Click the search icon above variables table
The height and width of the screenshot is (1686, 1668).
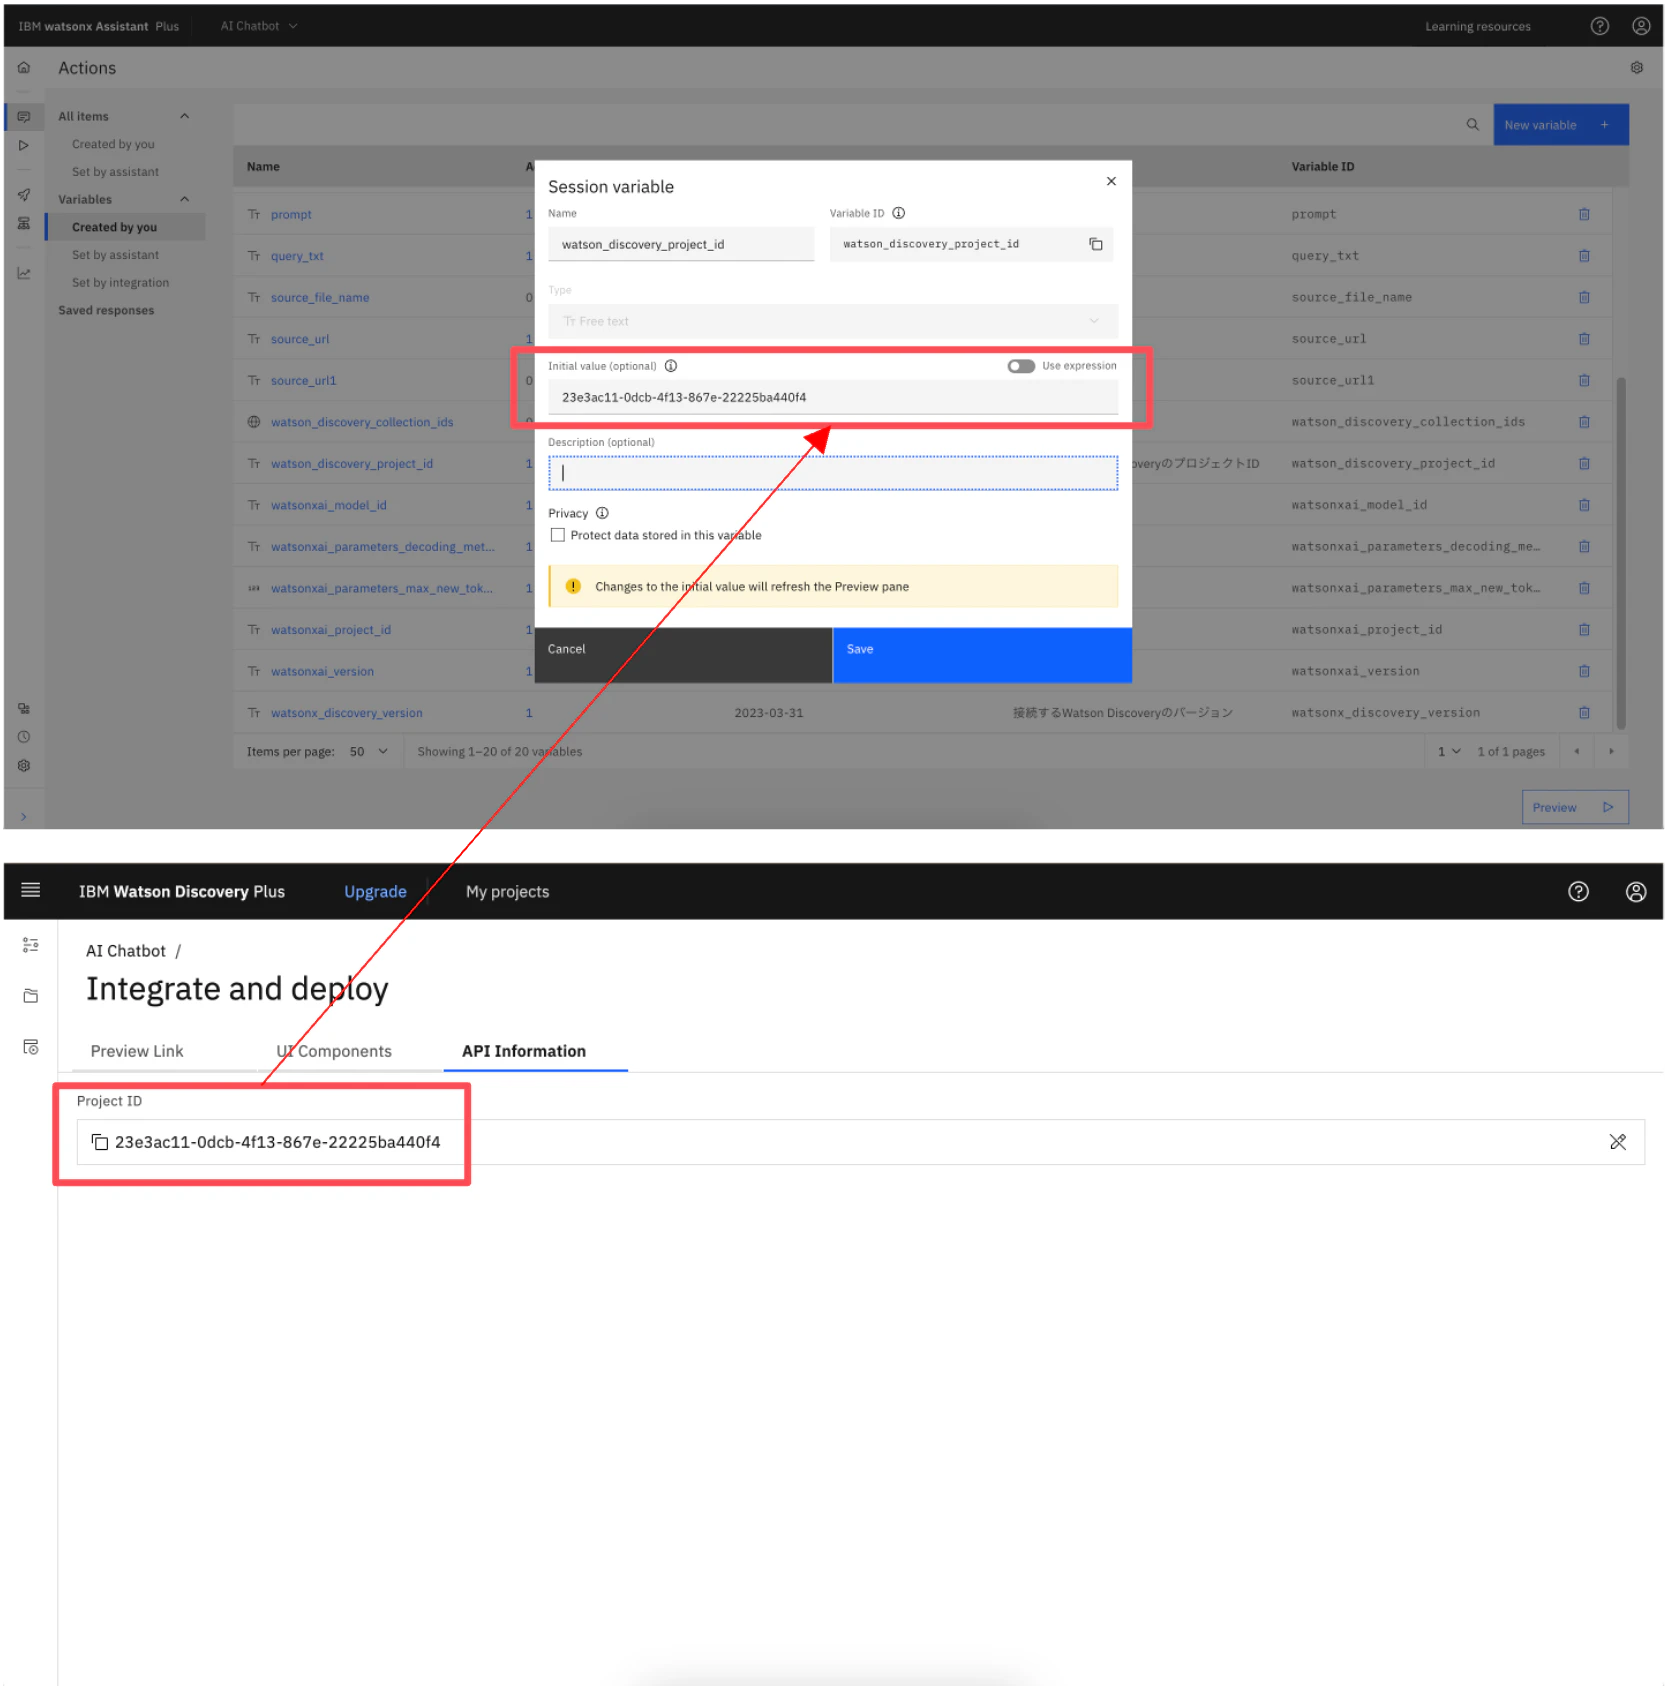click(x=1472, y=125)
